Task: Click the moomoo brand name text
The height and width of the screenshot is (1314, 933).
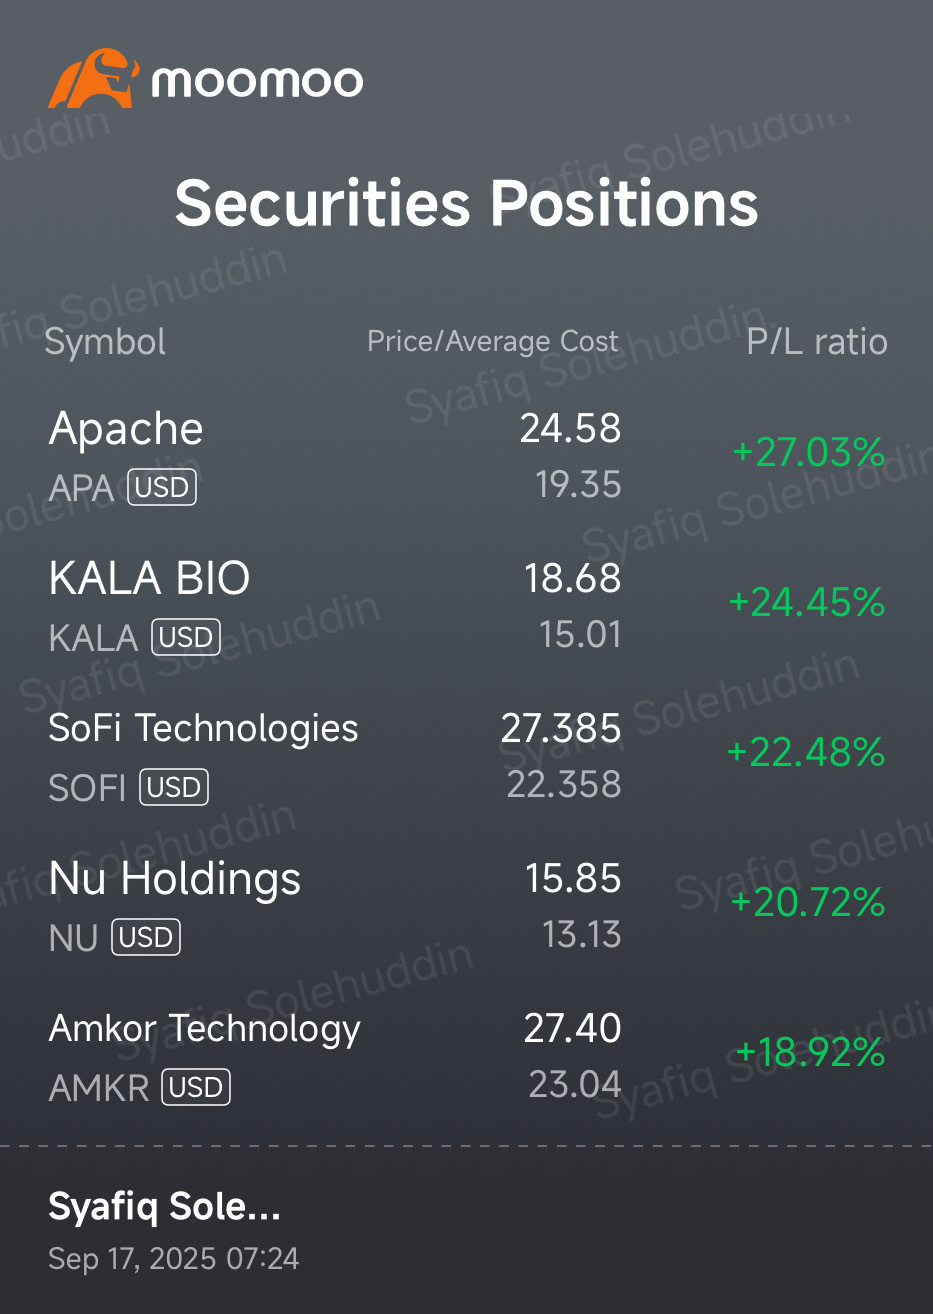Action: [257, 80]
